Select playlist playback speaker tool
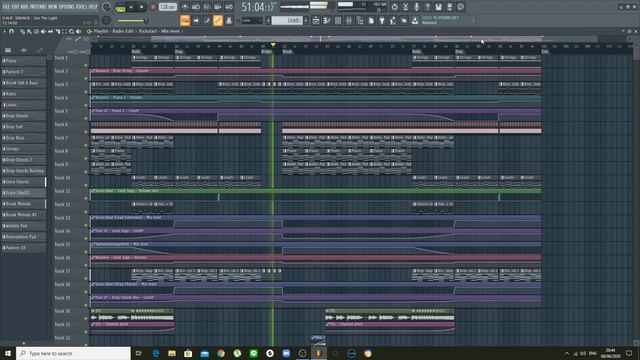Viewport: 640px width, 360px height. (x=78, y=31)
